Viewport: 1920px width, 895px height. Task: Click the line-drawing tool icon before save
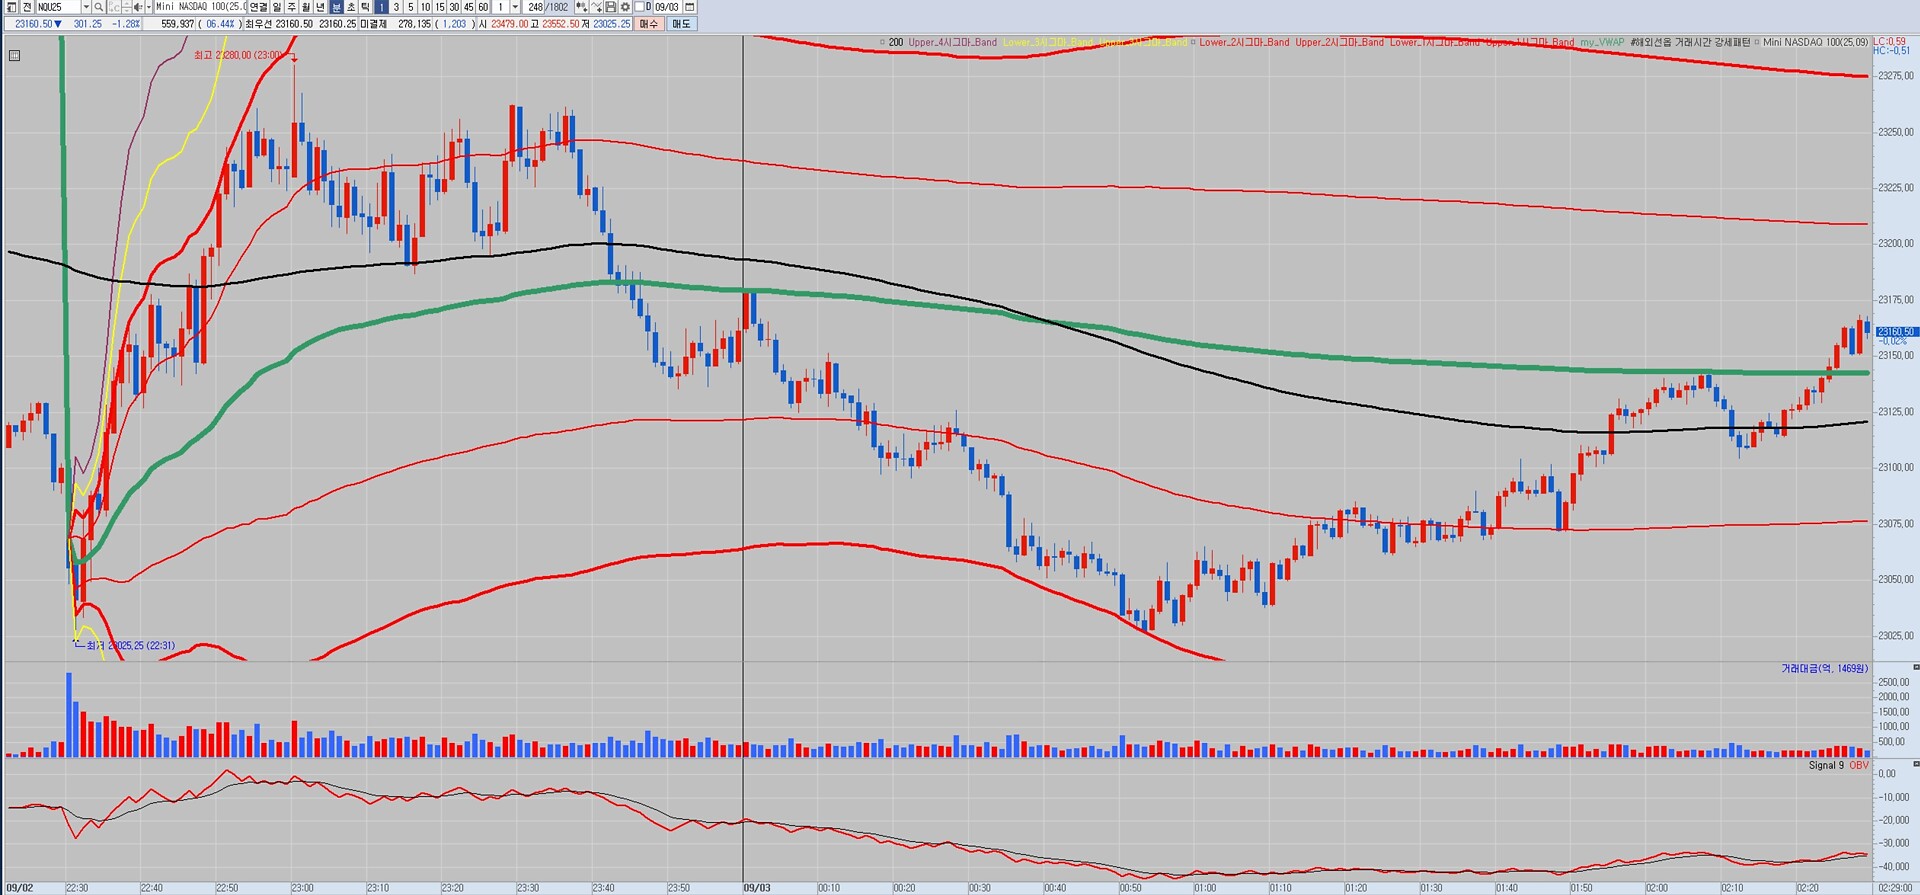[596, 7]
